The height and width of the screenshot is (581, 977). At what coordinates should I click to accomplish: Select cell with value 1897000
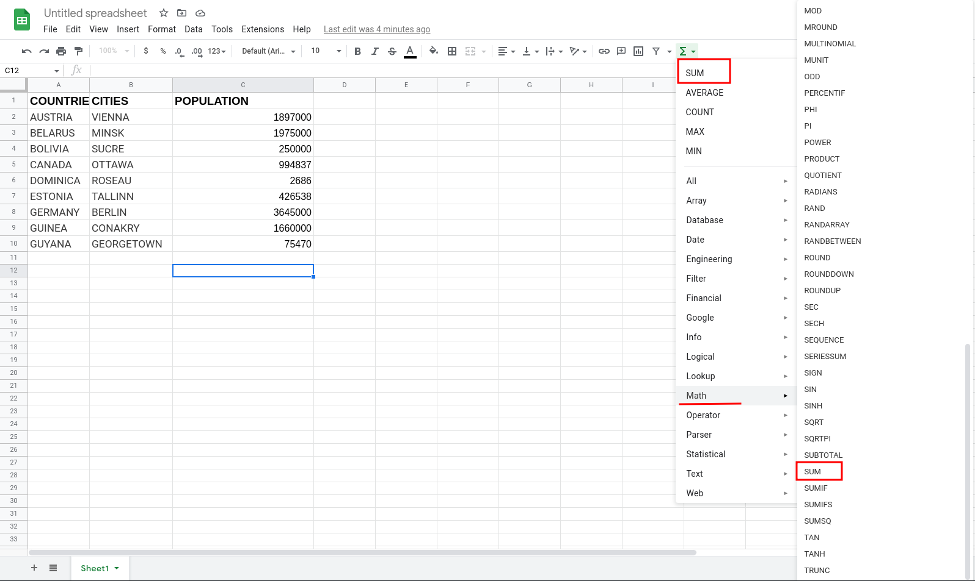[x=243, y=117]
